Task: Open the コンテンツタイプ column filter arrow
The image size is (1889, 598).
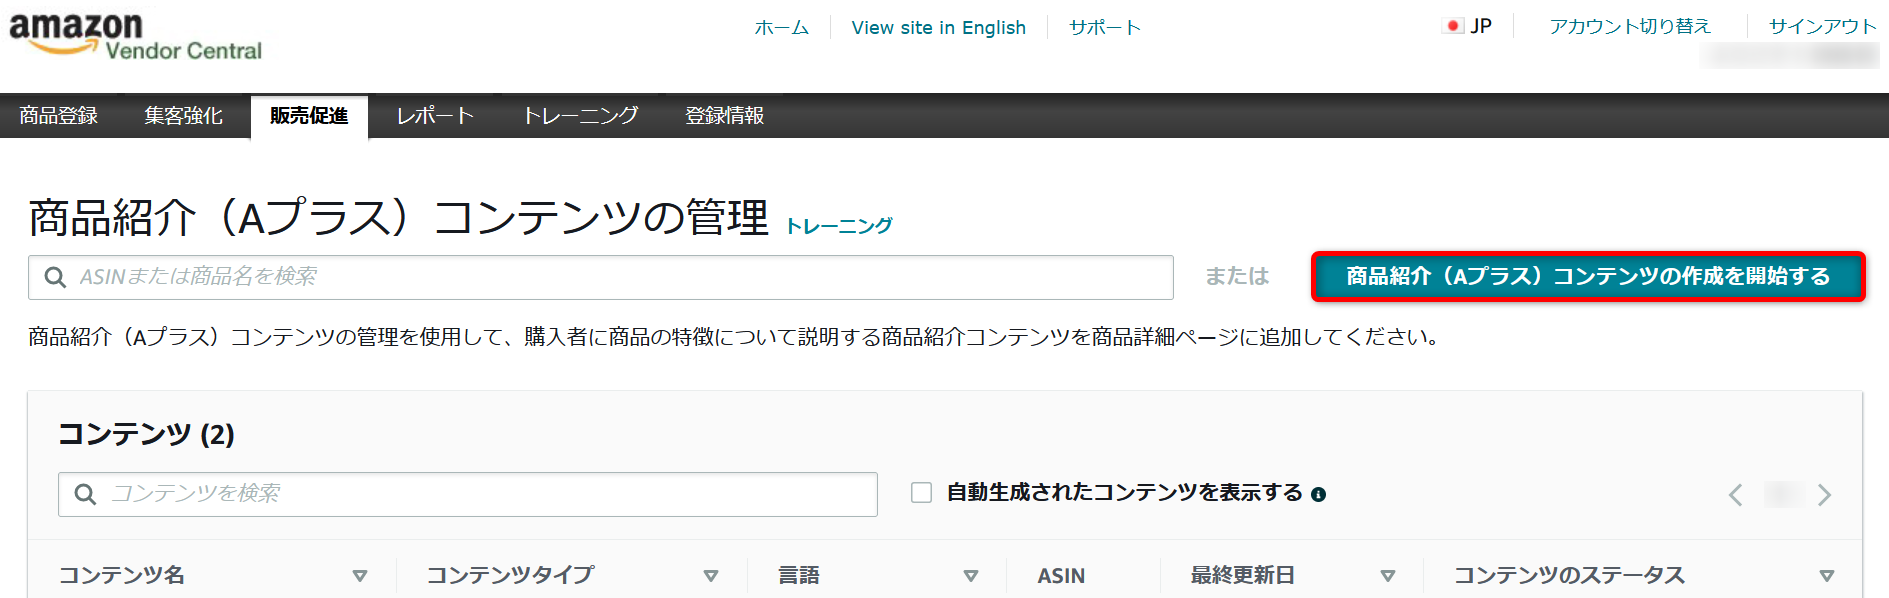Action: (711, 576)
